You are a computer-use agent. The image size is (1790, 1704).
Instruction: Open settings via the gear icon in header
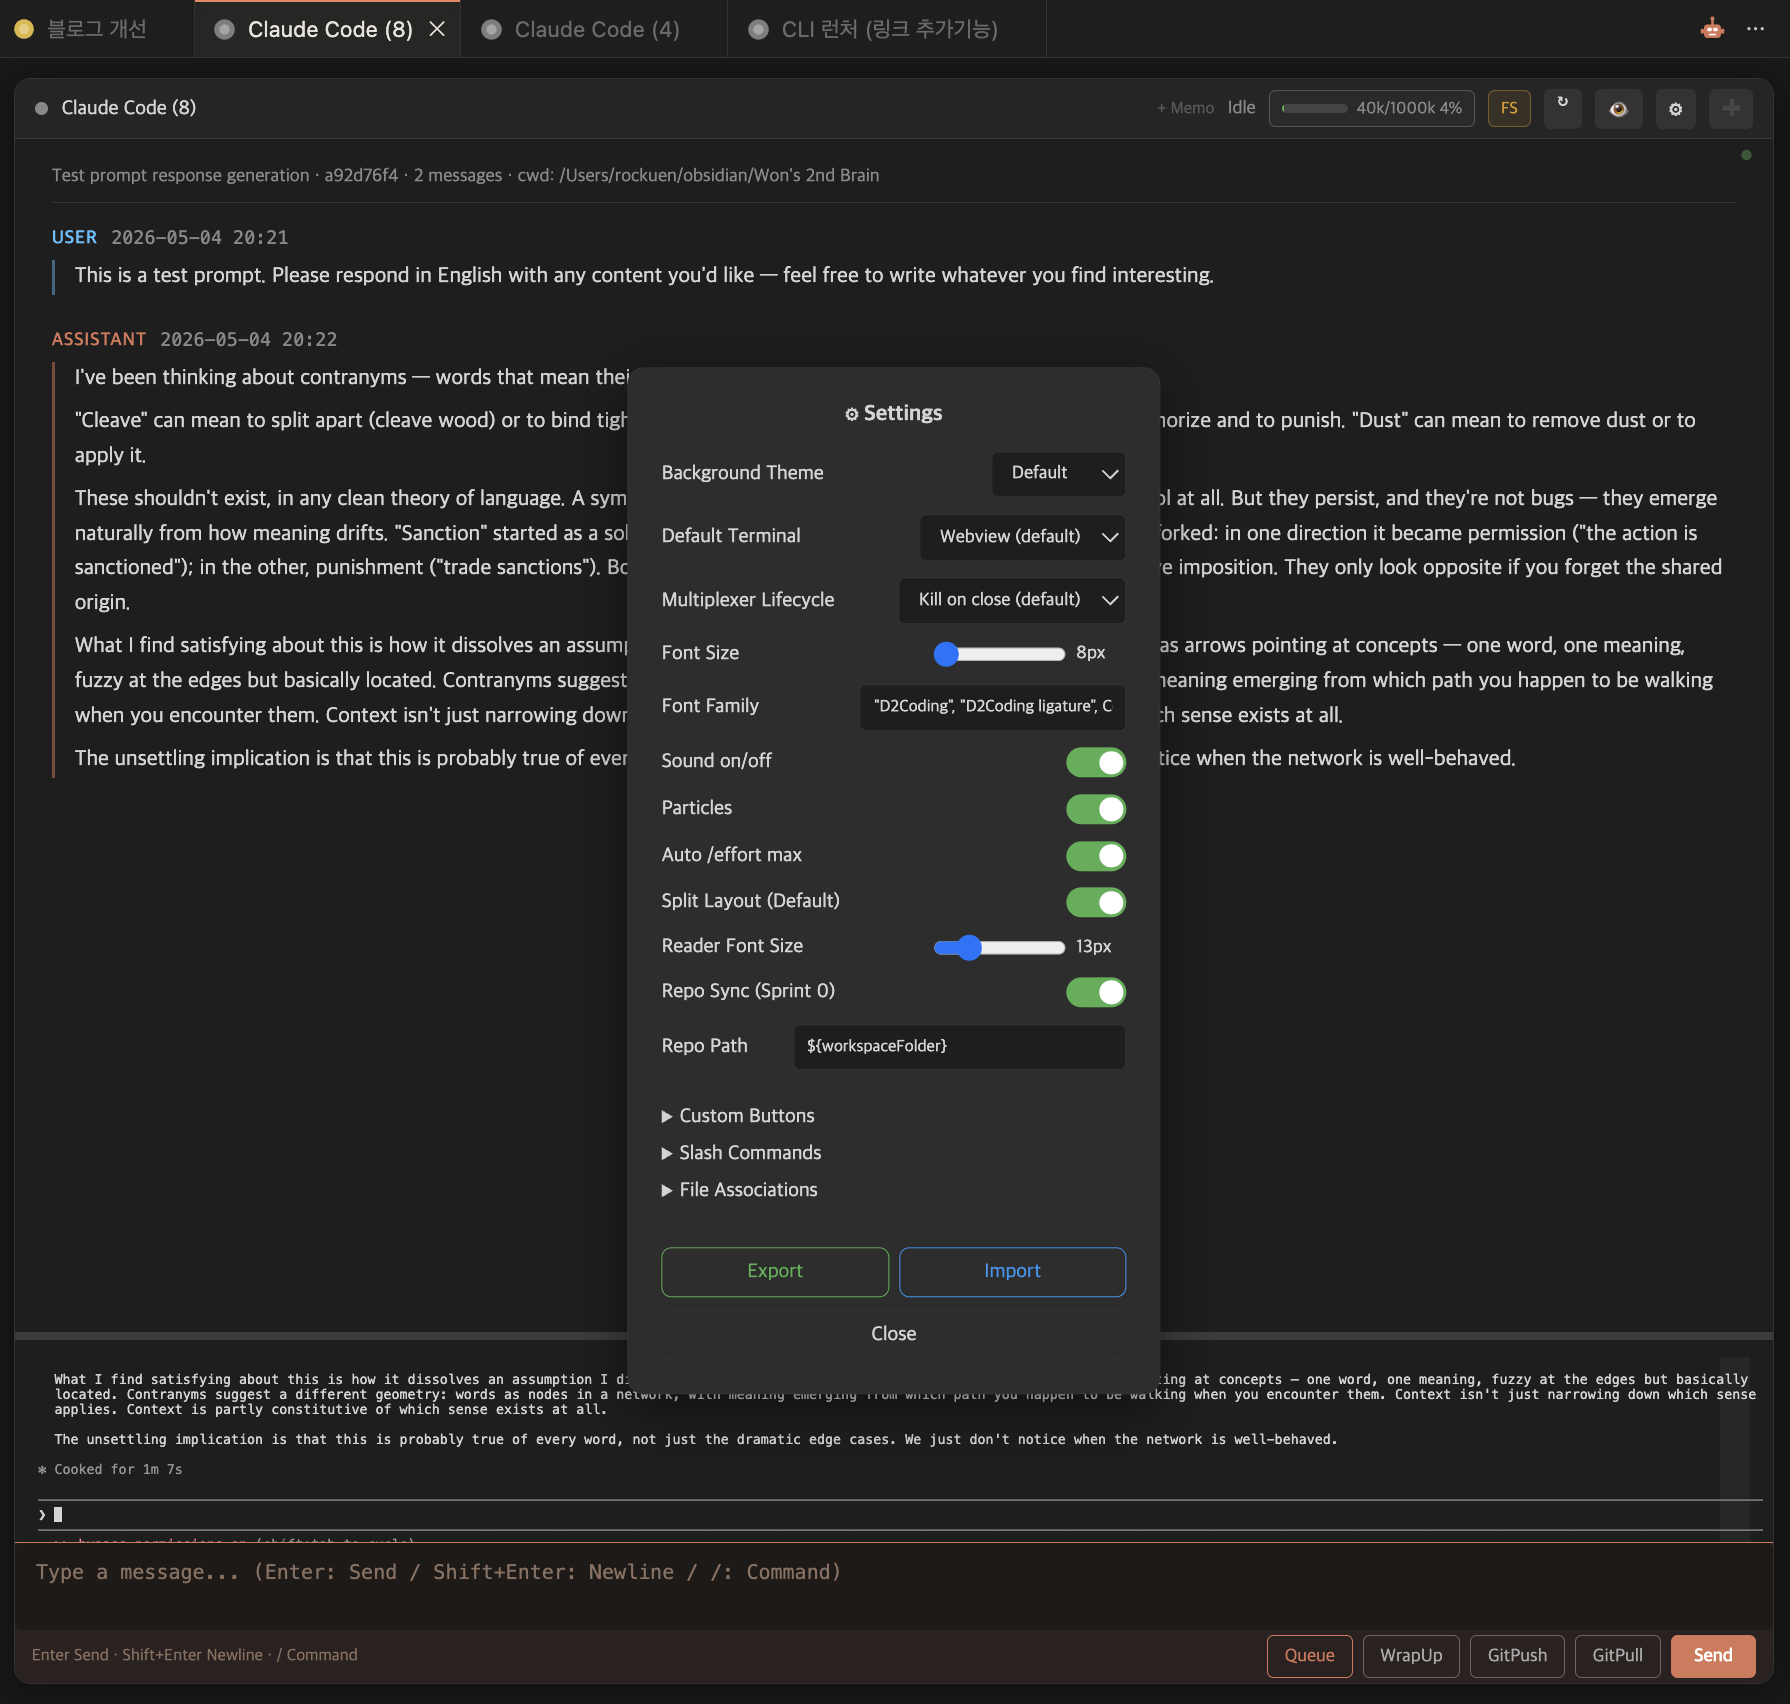click(x=1676, y=108)
